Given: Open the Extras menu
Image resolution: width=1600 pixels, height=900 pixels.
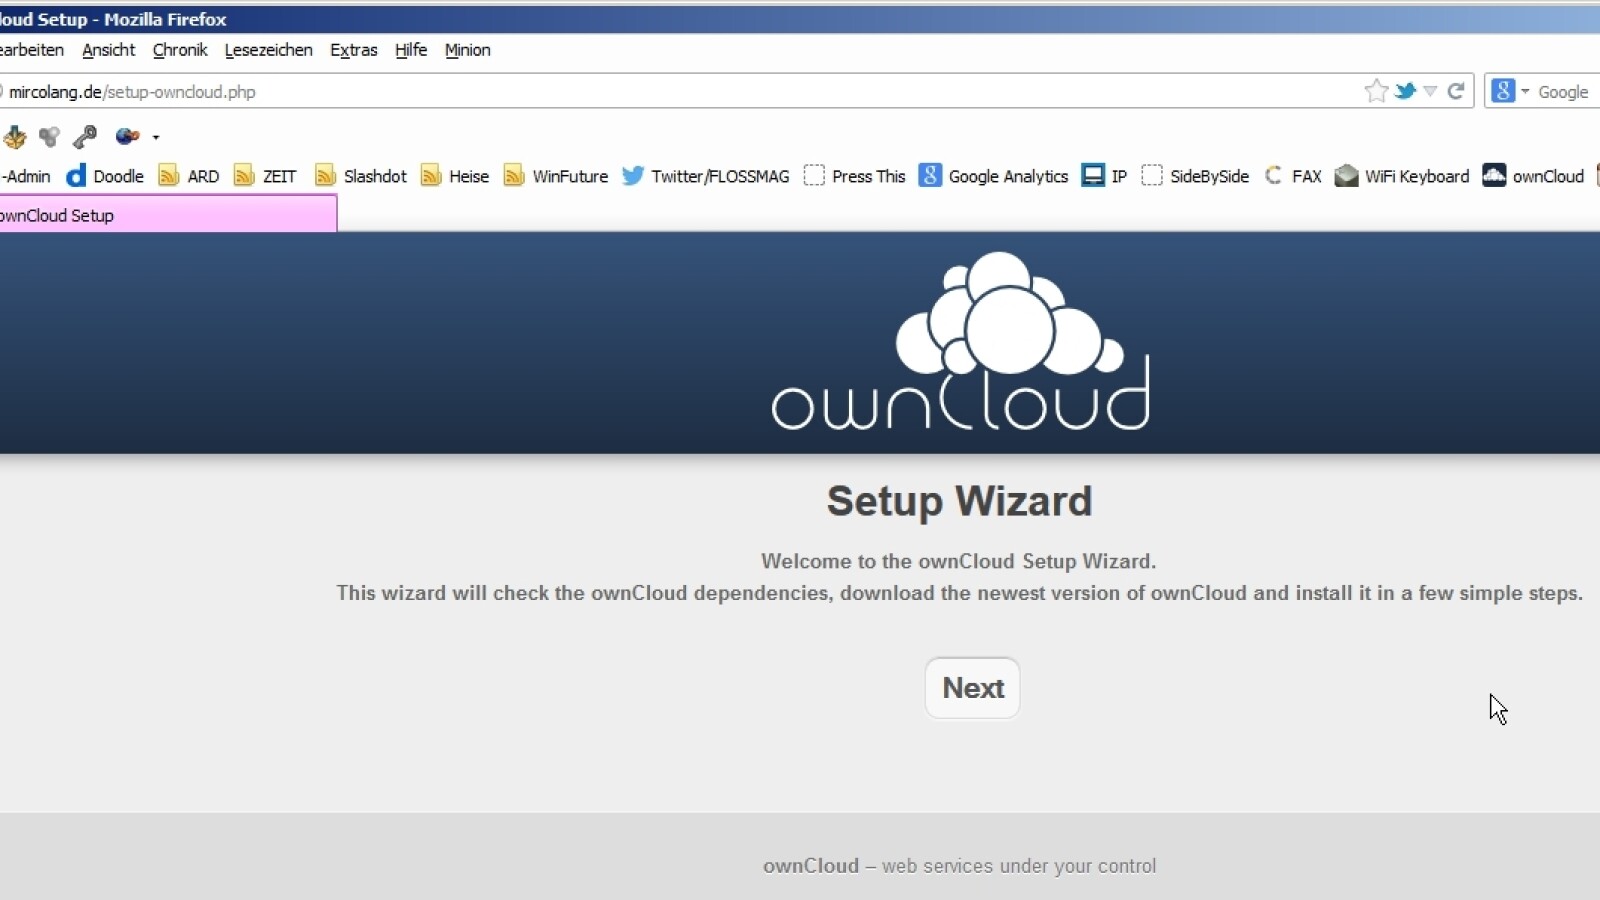Looking at the screenshot, I should (x=354, y=50).
